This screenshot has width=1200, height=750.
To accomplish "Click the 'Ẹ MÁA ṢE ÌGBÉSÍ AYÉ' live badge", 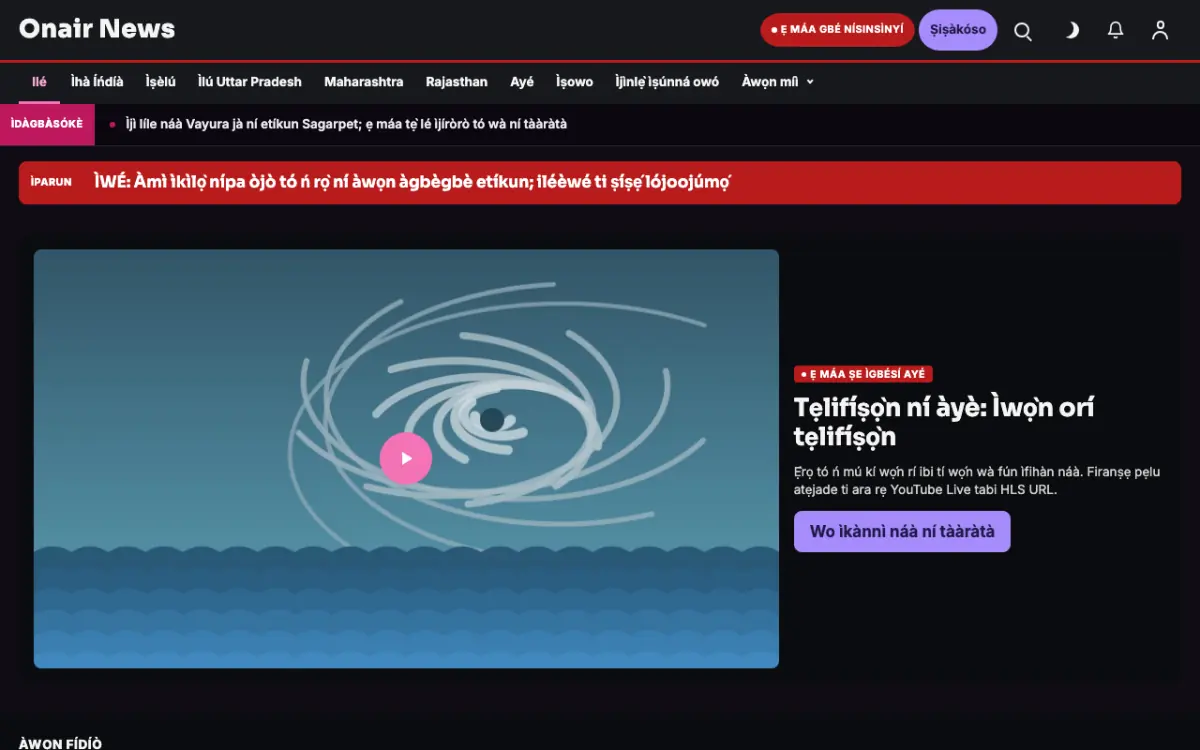I will tap(863, 374).
